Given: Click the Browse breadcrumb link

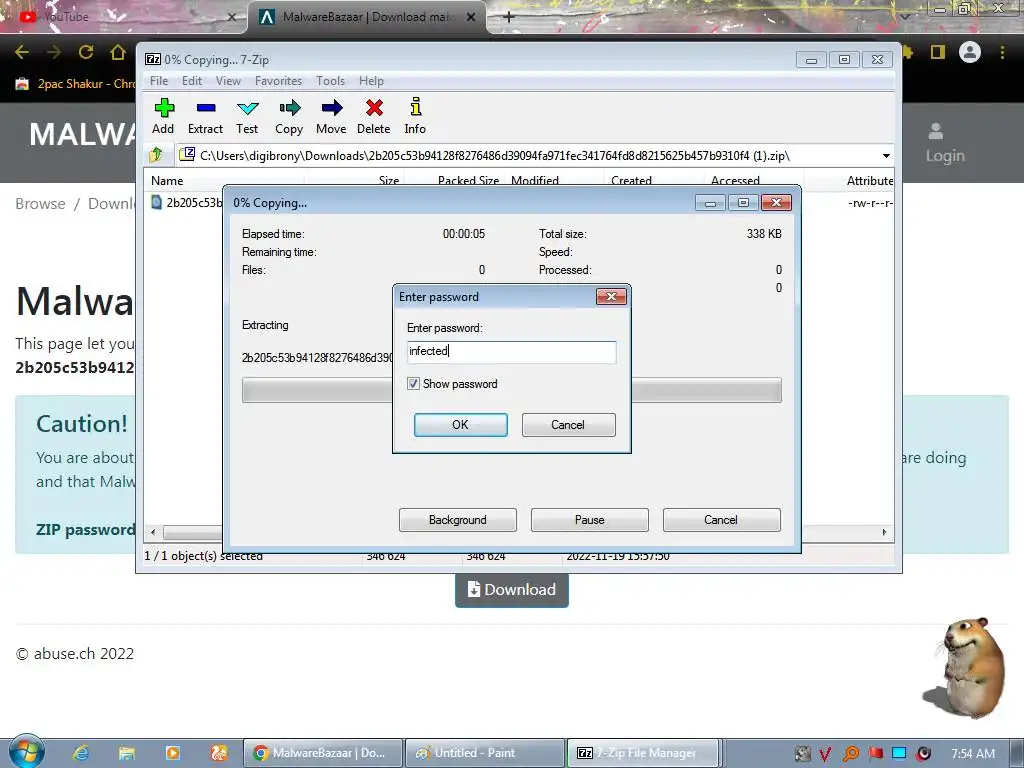Looking at the screenshot, I should pyautogui.click(x=40, y=204).
